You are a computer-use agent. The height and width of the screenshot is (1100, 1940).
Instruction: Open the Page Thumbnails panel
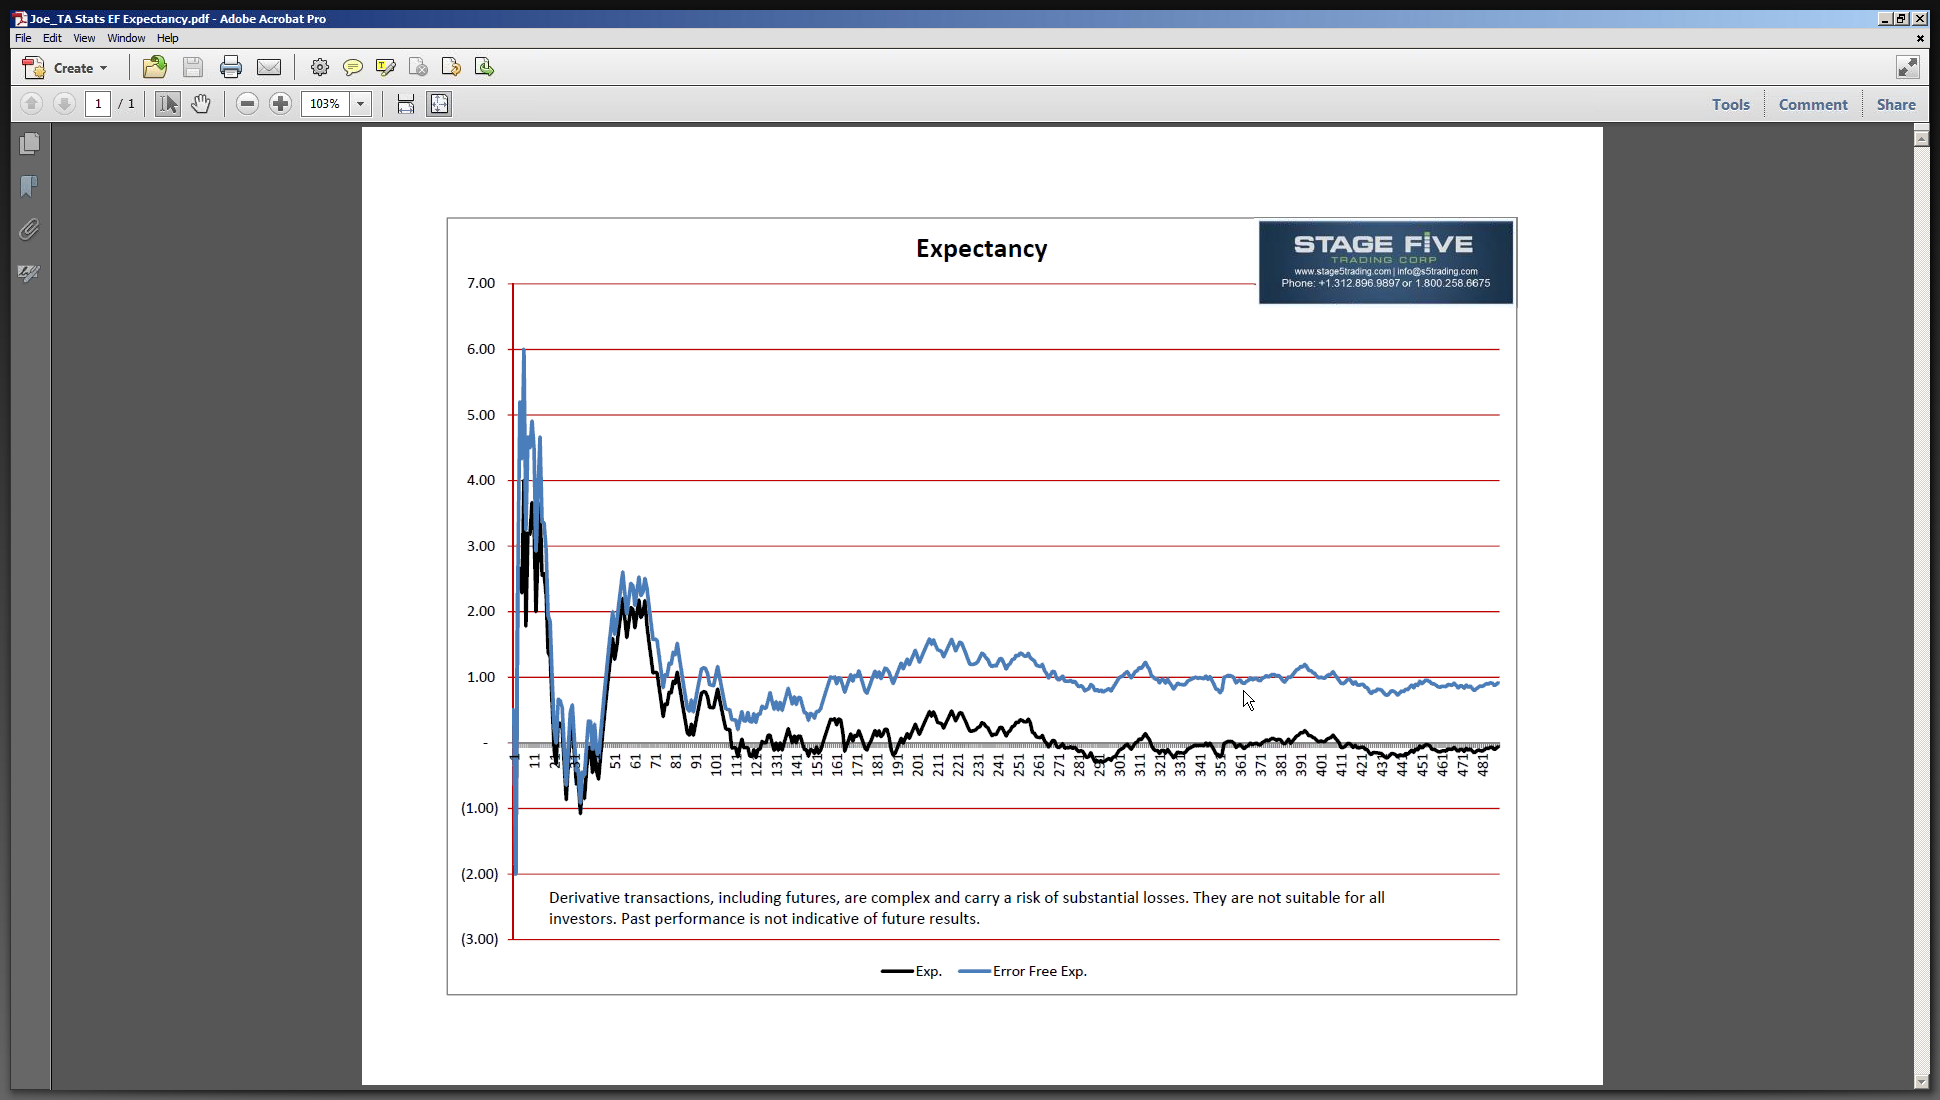click(x=30, y=144)
